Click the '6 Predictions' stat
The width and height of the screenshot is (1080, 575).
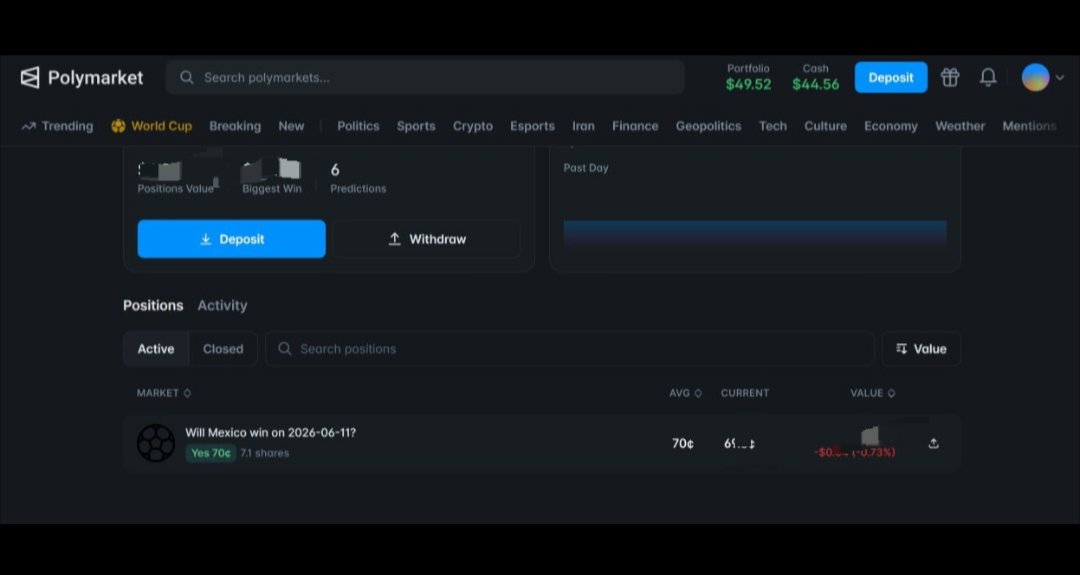point(358,178)
